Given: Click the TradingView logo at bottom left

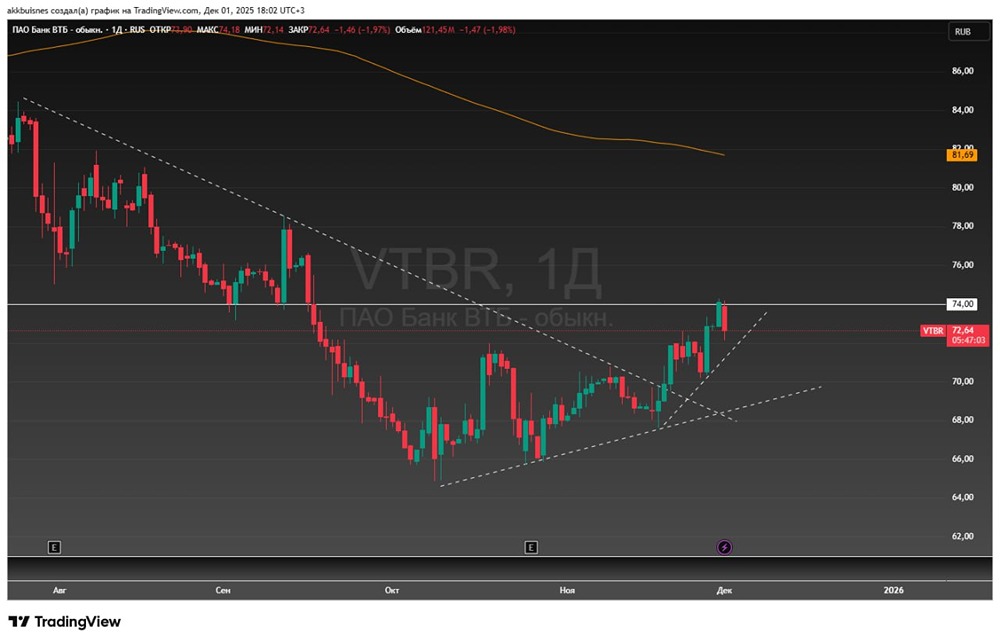Looking at the screenshot, I should (64, 622).
